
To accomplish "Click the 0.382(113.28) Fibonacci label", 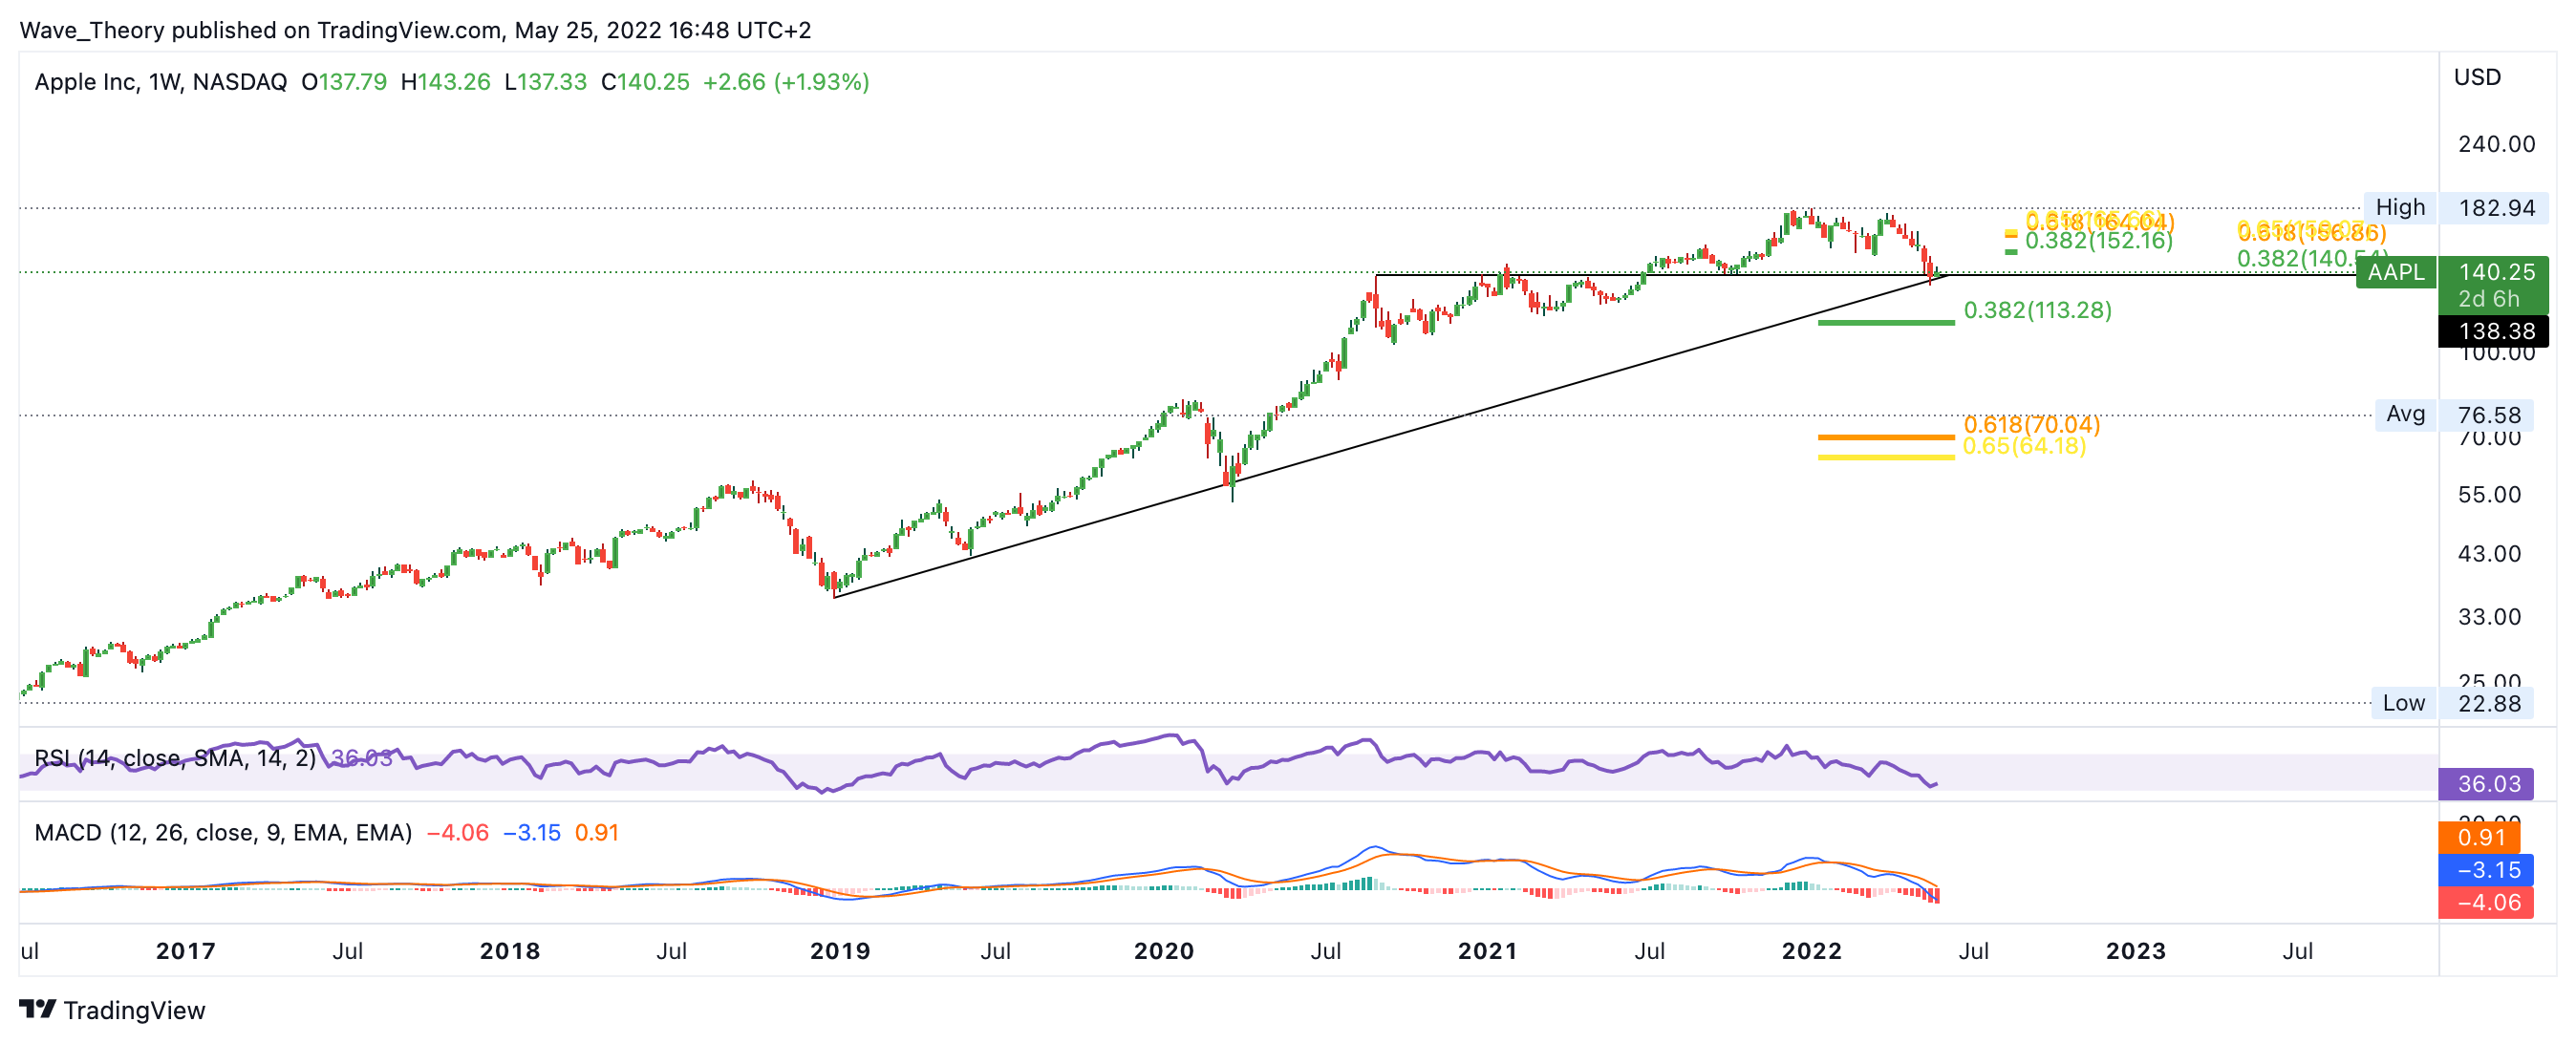I will 2037,310.
